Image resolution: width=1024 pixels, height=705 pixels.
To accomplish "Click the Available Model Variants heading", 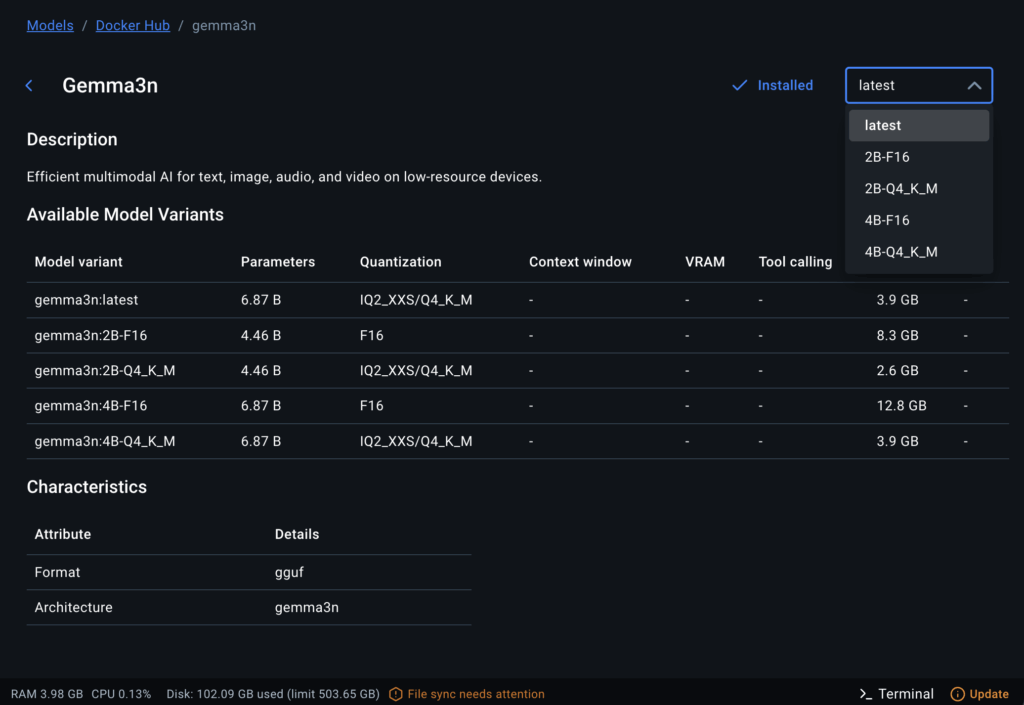I will 125,214.
